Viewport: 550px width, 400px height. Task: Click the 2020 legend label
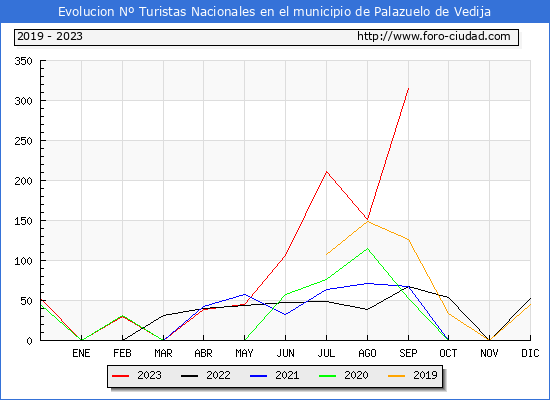(356, 375)
